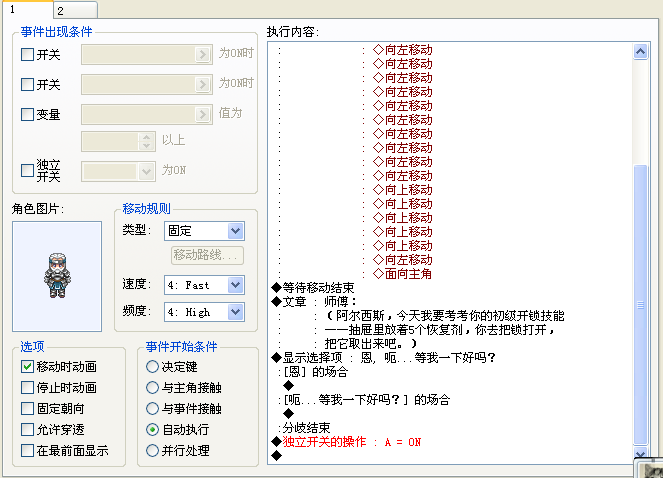Select the 阿尔西斯 text line
The height and width of the screenshot is (478, 663).
pos(444,316)
